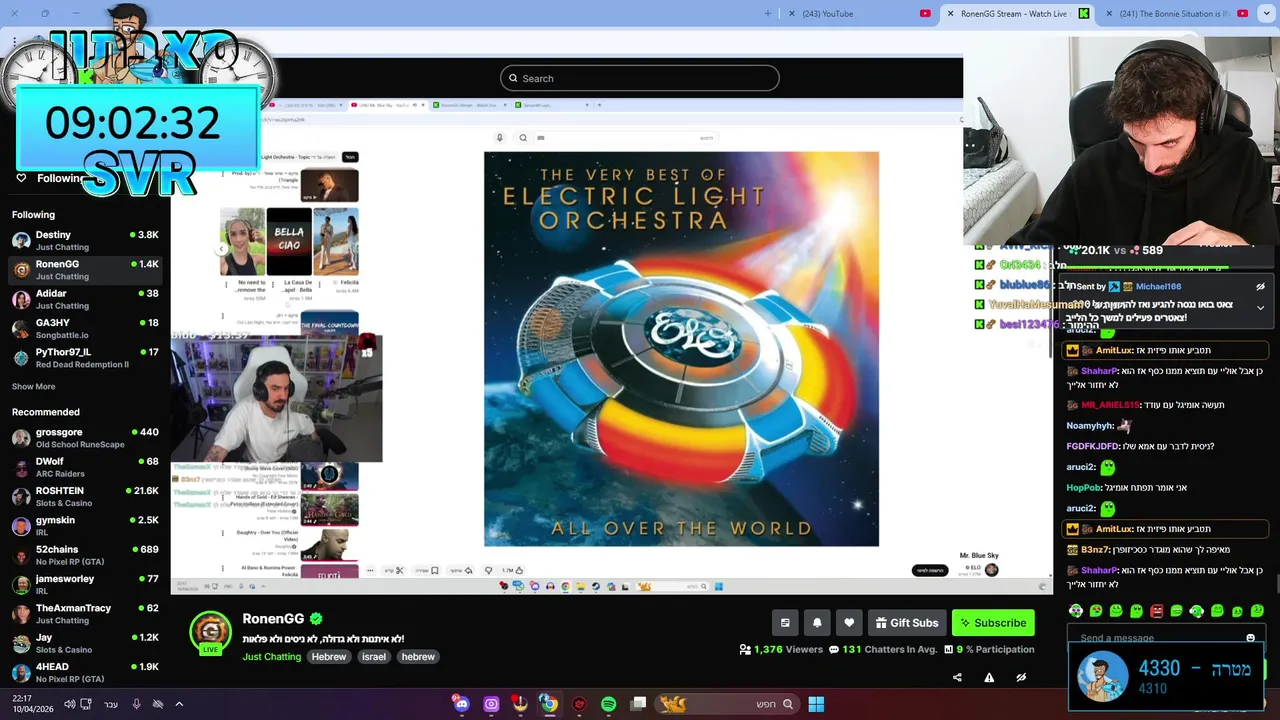The height and width of the screenshot is (720, 1280).
Task: Open the עבר language switcher in taskbar
Action: pyautogui.click(x=111, y=704)
